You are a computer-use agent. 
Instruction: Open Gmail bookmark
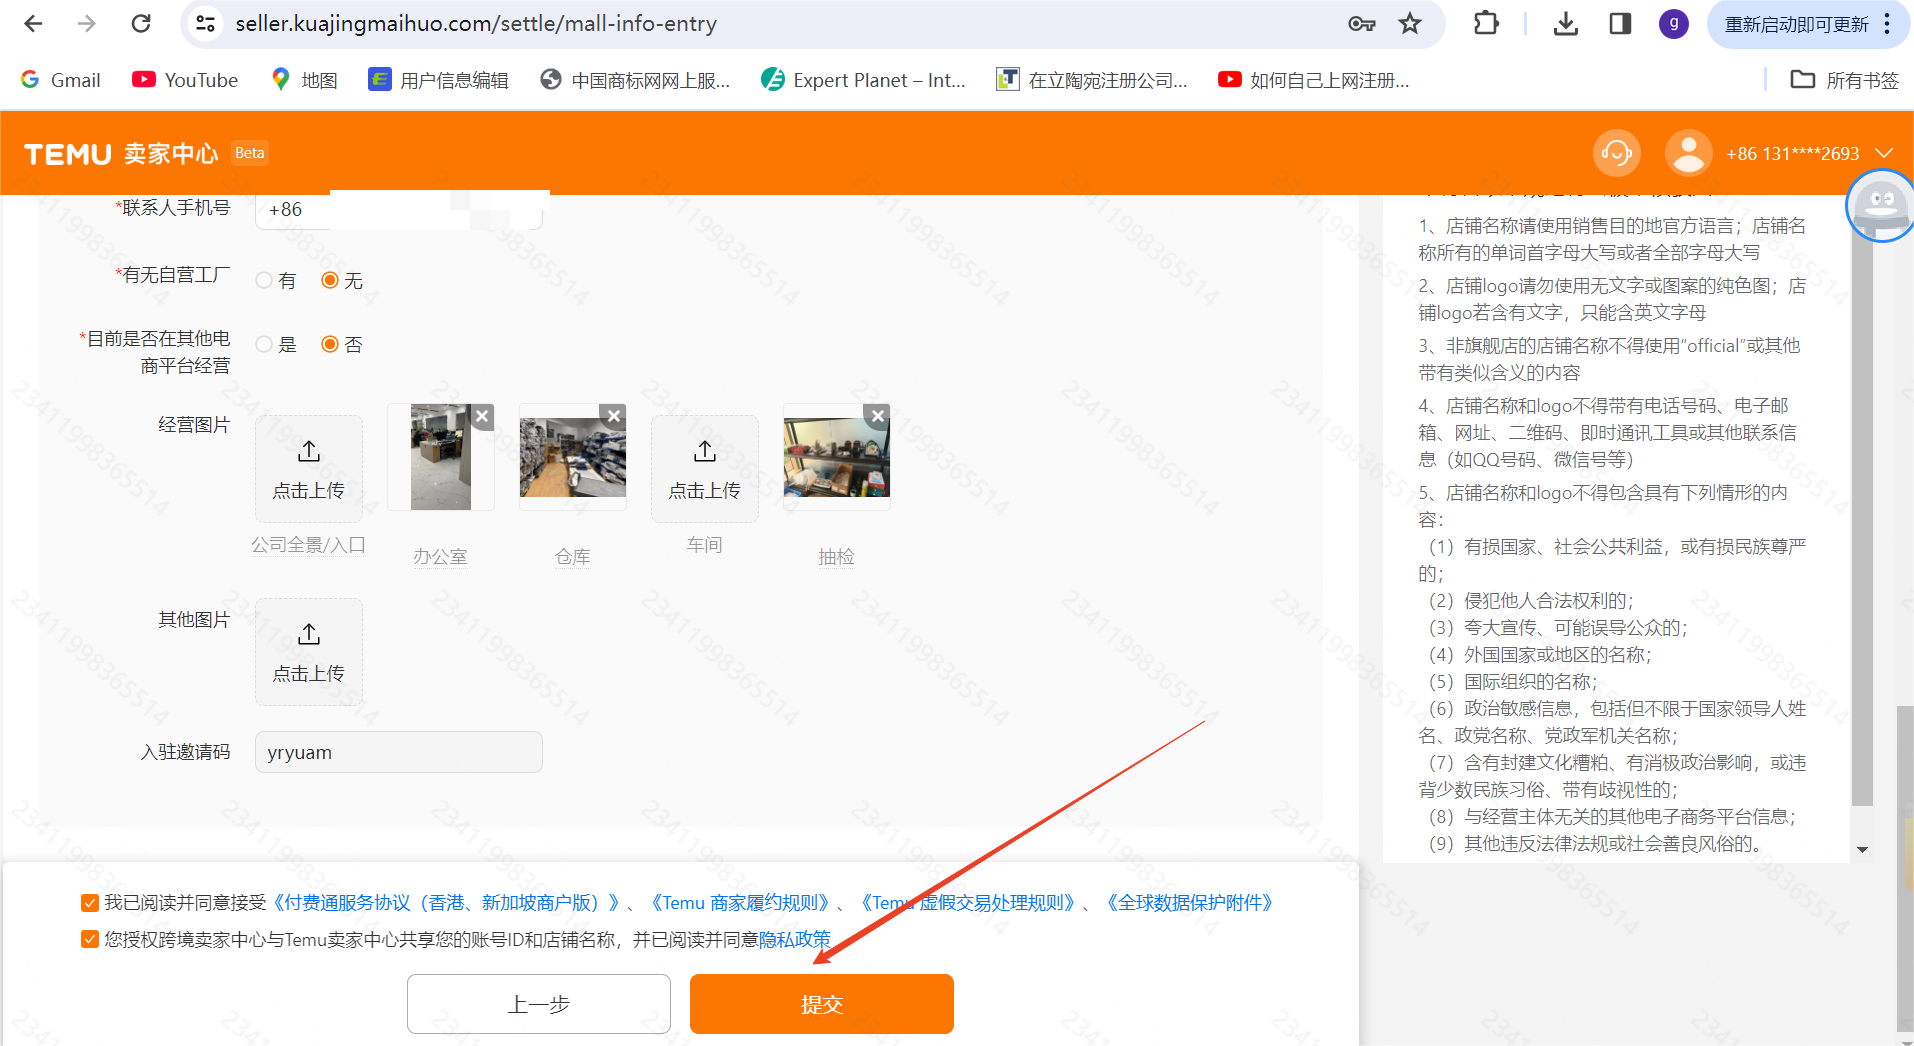pyautogui.click(x=61, y=80)
